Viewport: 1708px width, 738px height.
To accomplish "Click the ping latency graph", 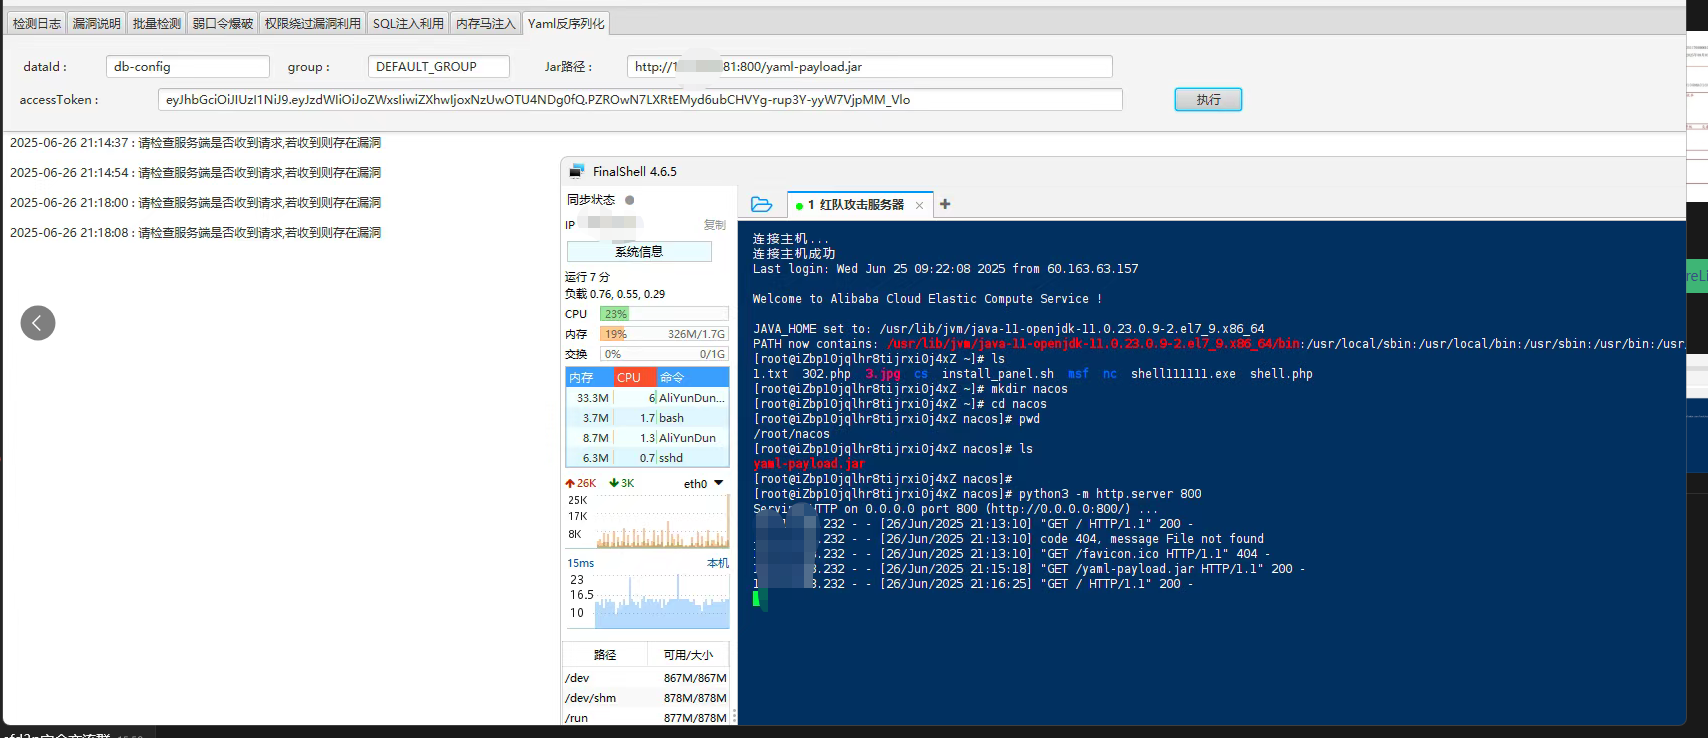I will [x=663, y=601].
